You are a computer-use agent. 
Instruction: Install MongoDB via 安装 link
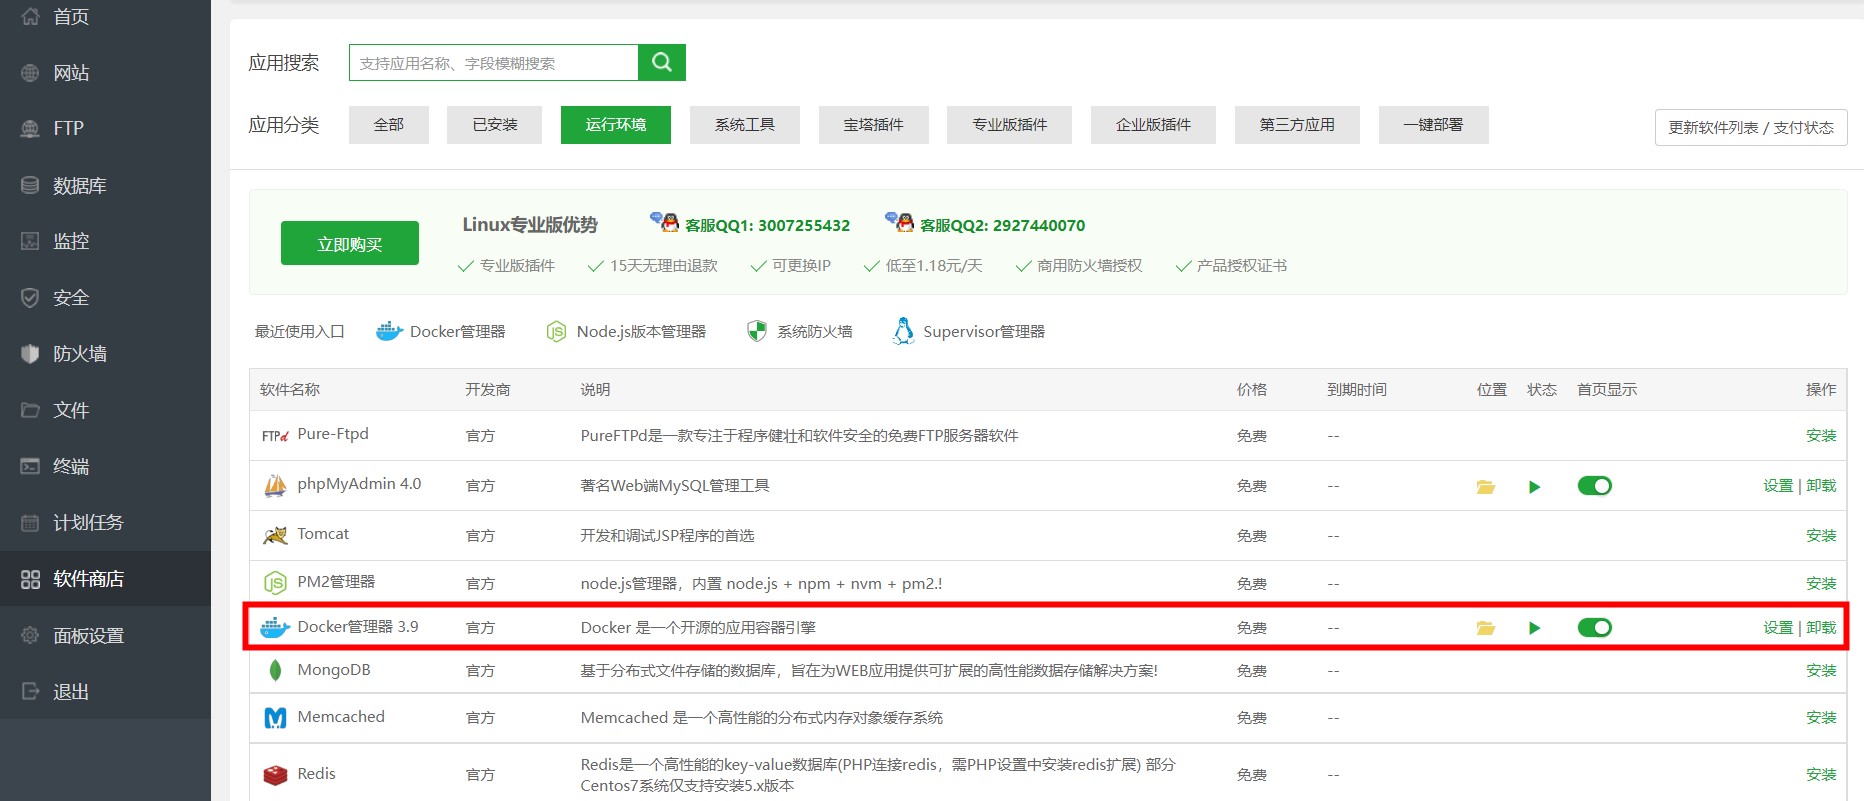[1821, 671]
